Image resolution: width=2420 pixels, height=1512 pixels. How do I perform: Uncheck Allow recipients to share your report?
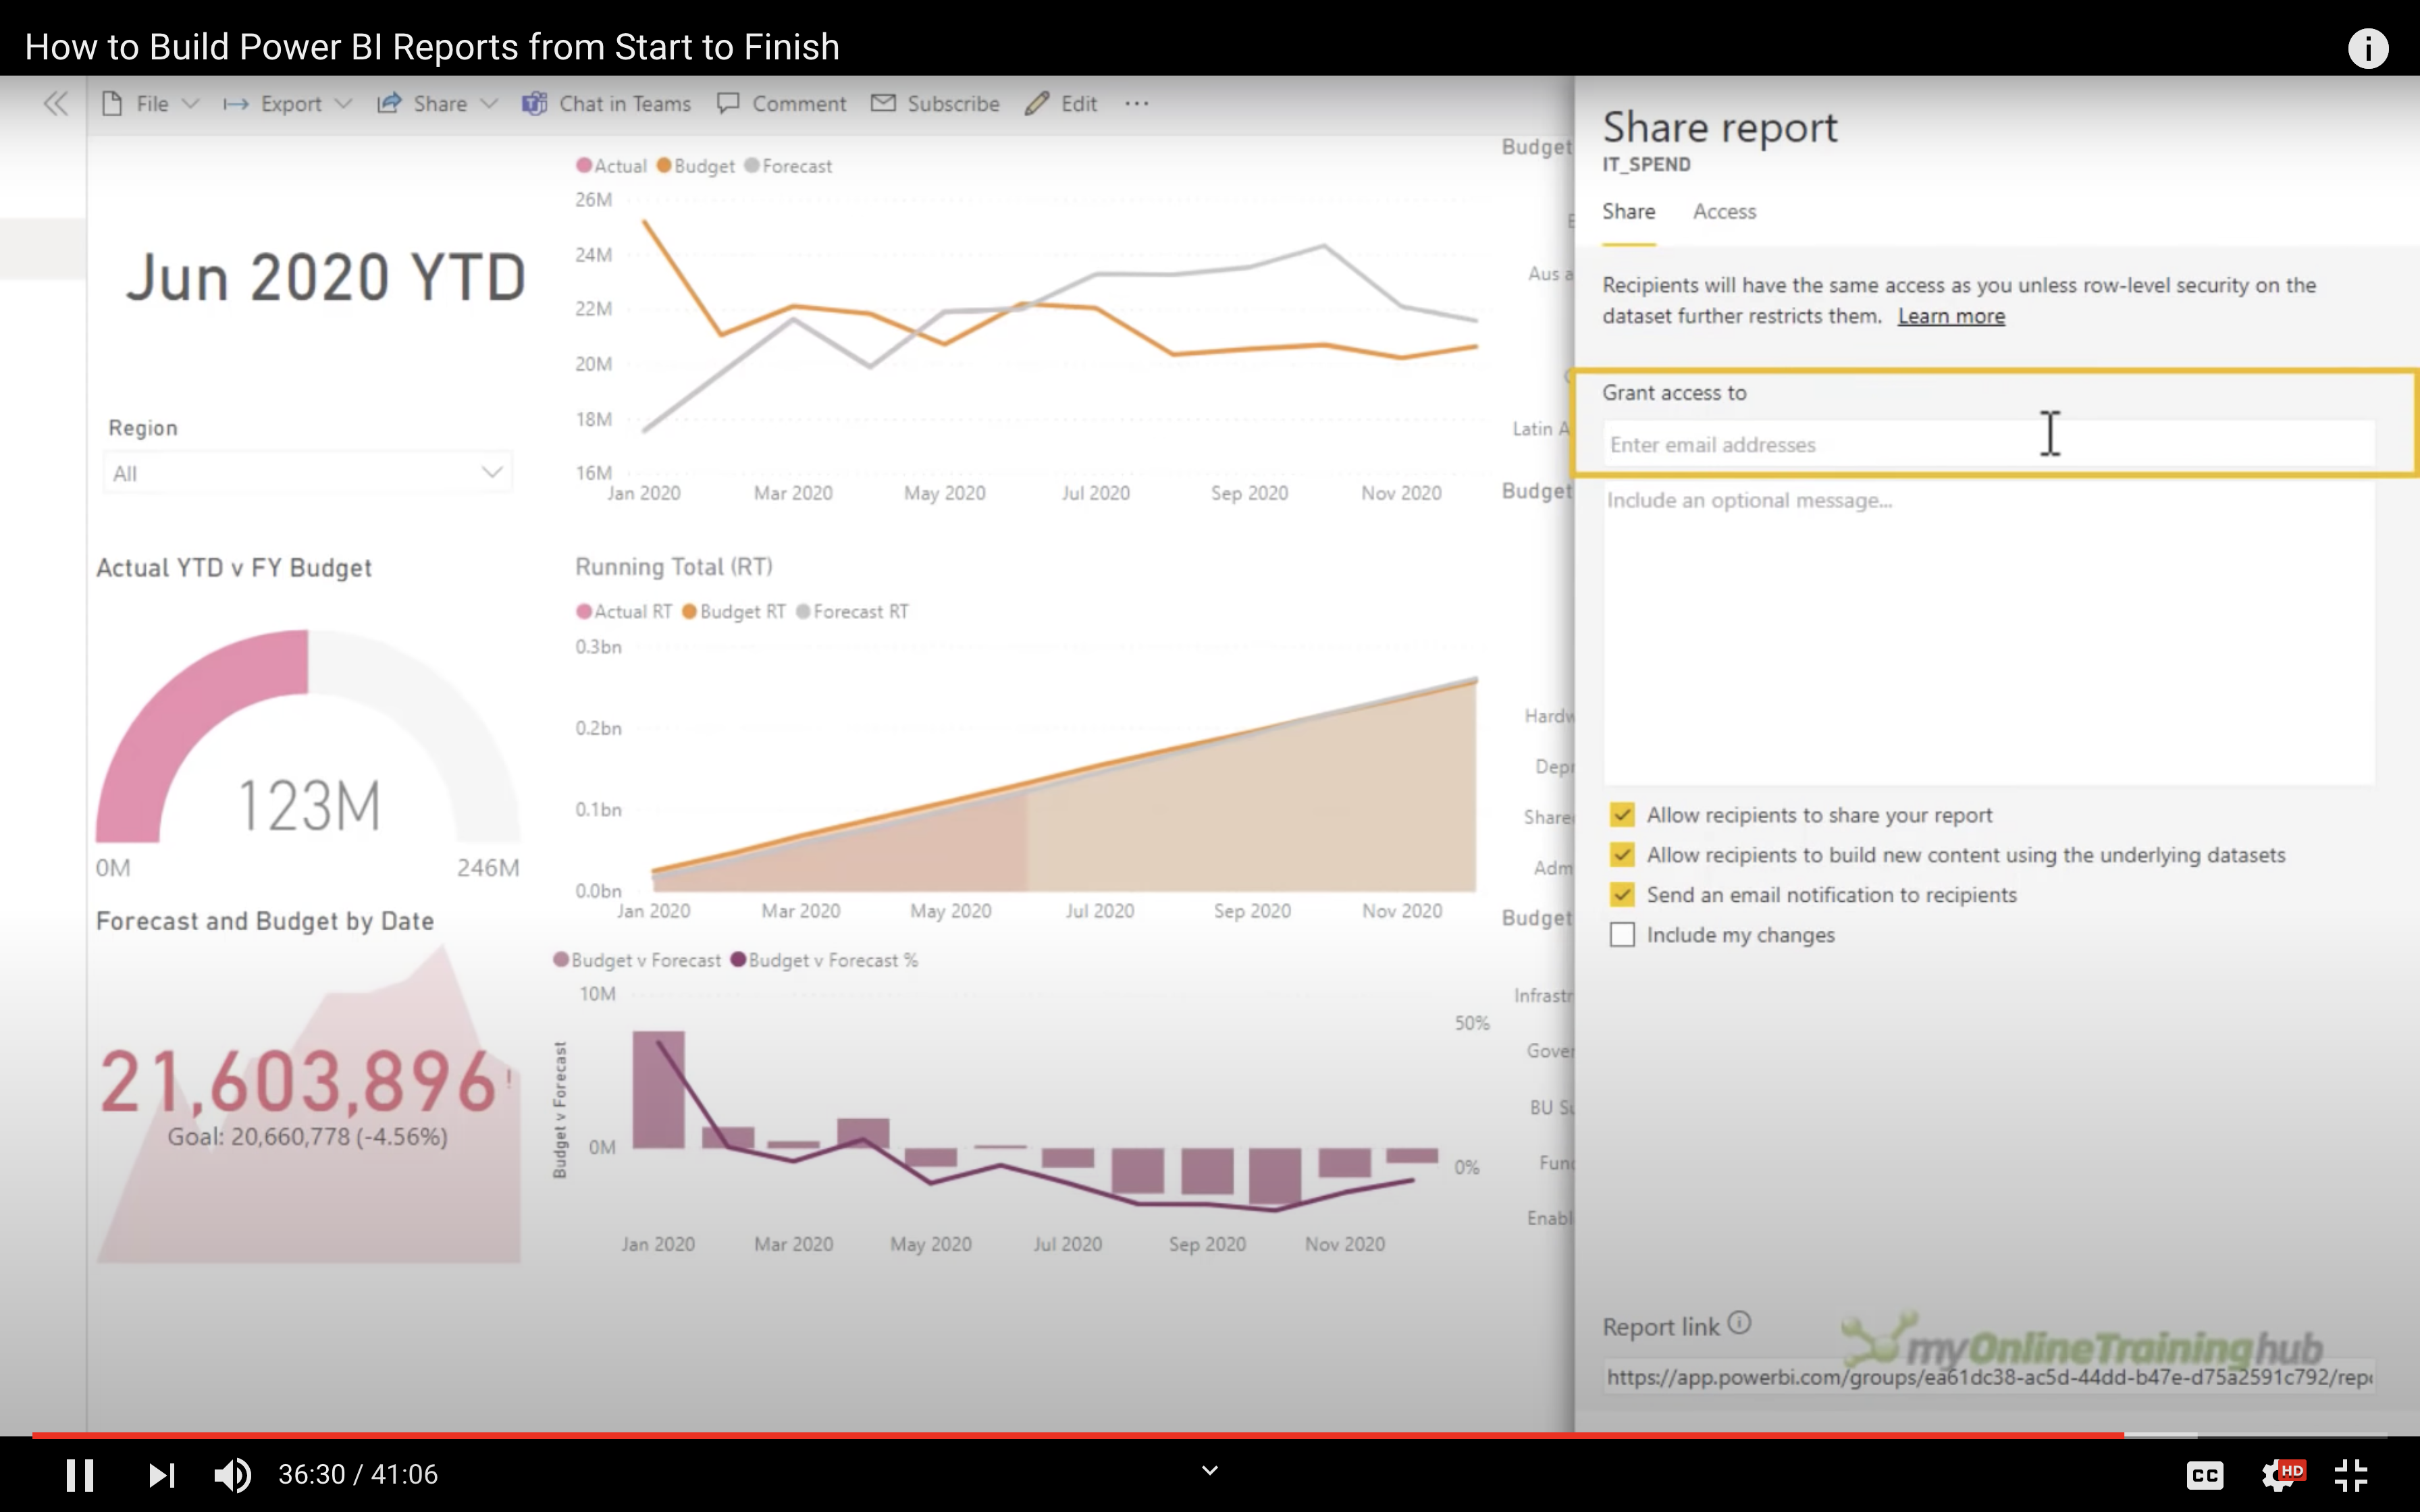click(x=1622, y=815)
